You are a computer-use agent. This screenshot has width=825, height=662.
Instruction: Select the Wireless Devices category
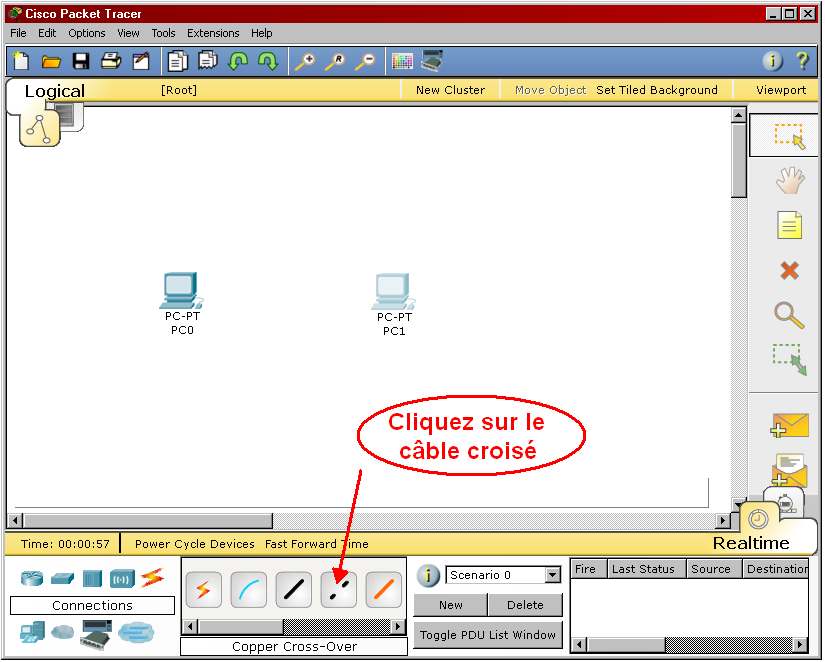point(122,579)
